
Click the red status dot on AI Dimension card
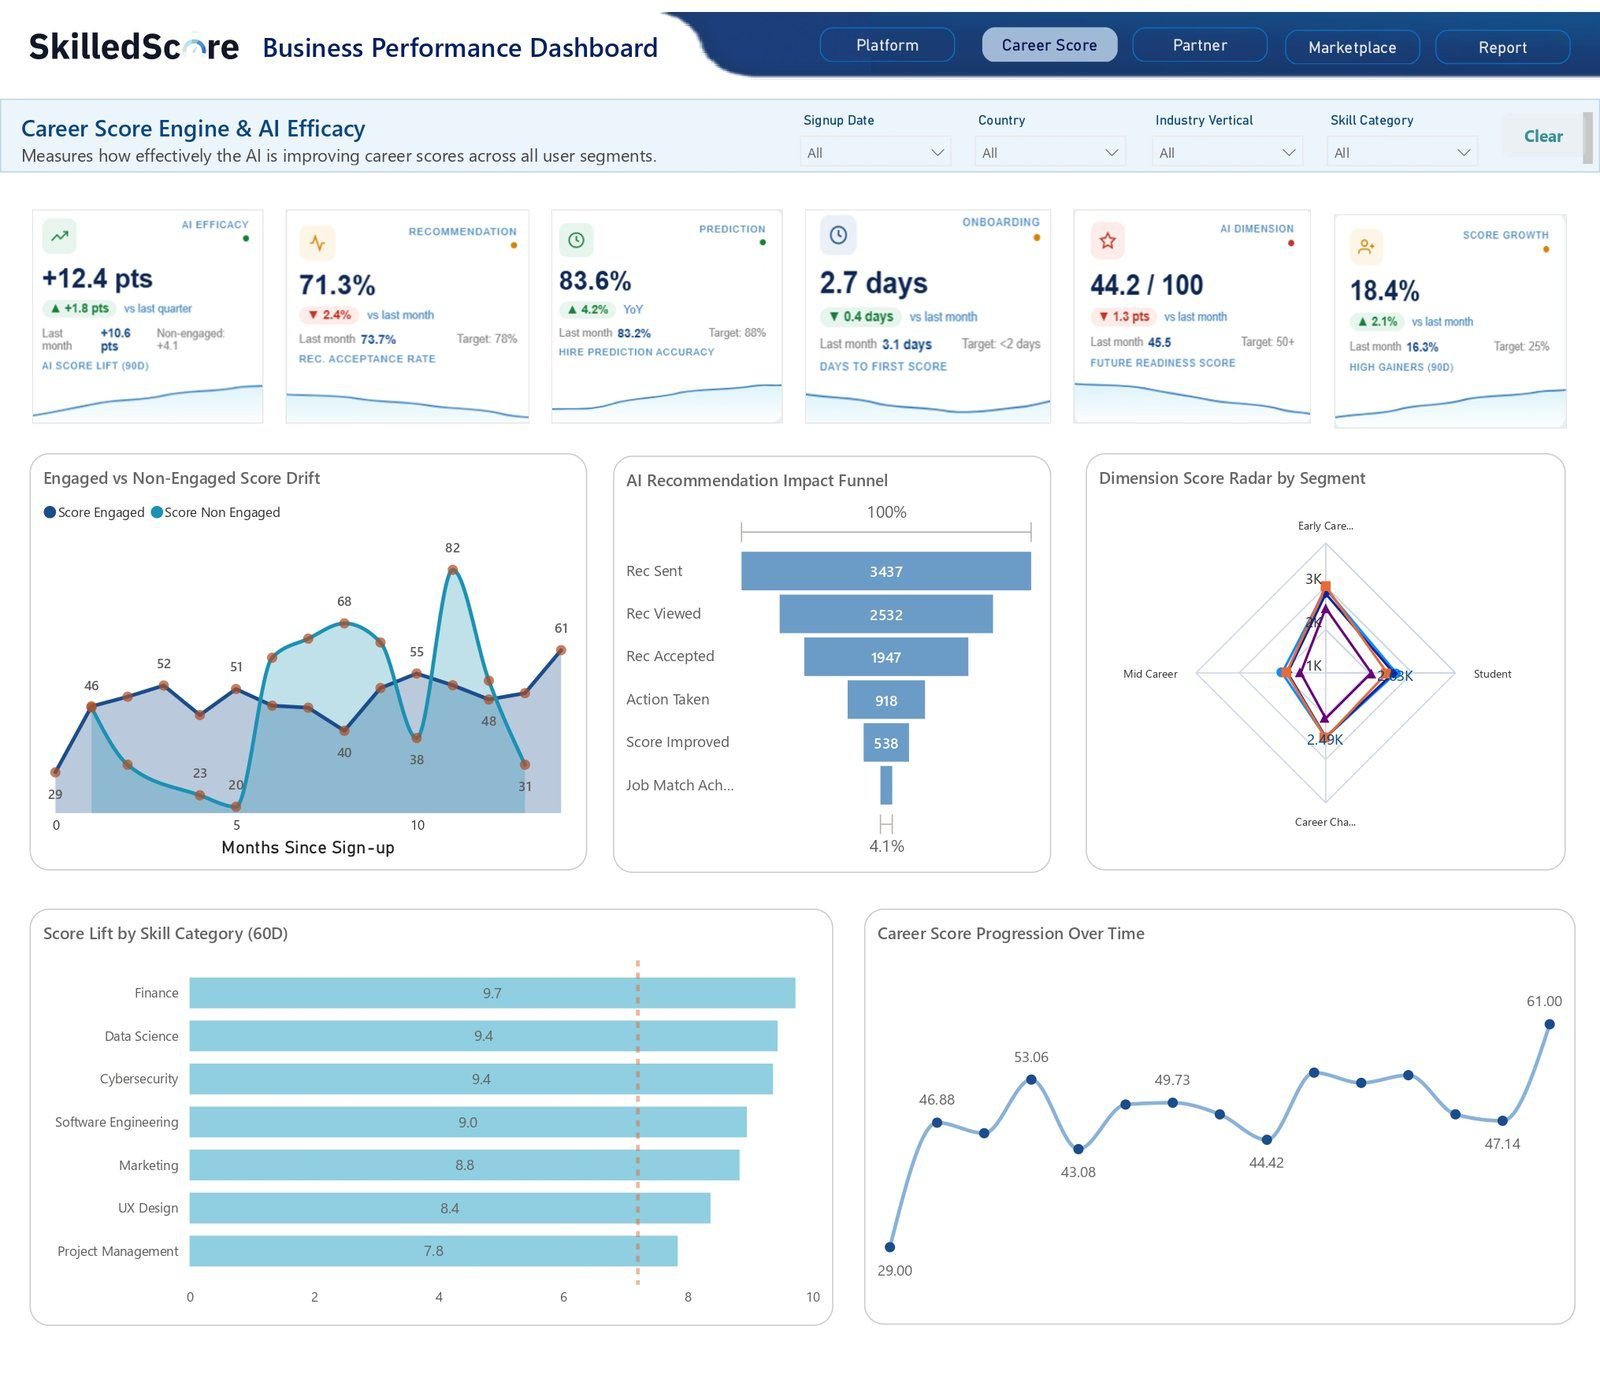click(1291, 243)
